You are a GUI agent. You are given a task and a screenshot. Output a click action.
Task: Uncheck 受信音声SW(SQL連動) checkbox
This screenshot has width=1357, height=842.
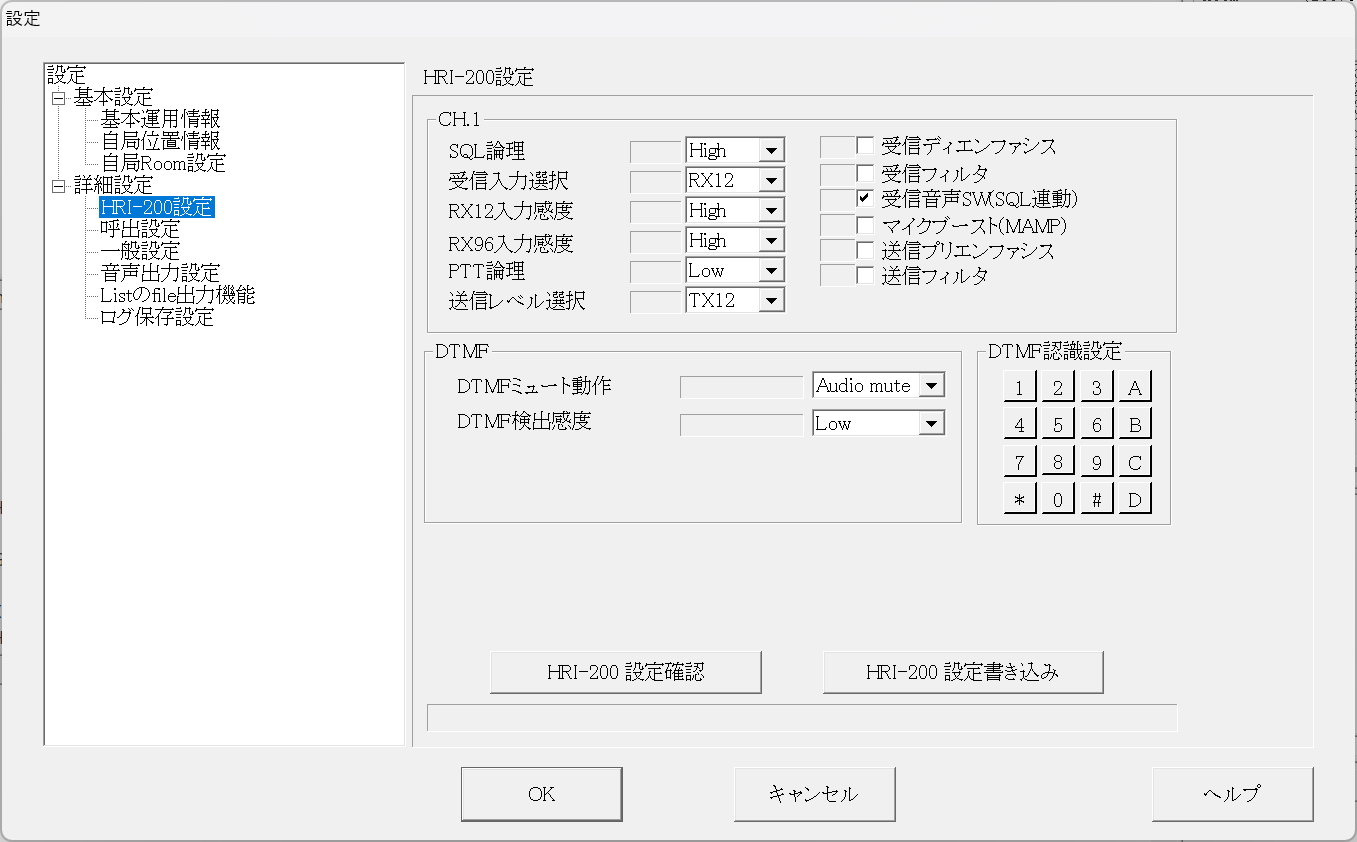pyautogui.click(x=864, y=198)
